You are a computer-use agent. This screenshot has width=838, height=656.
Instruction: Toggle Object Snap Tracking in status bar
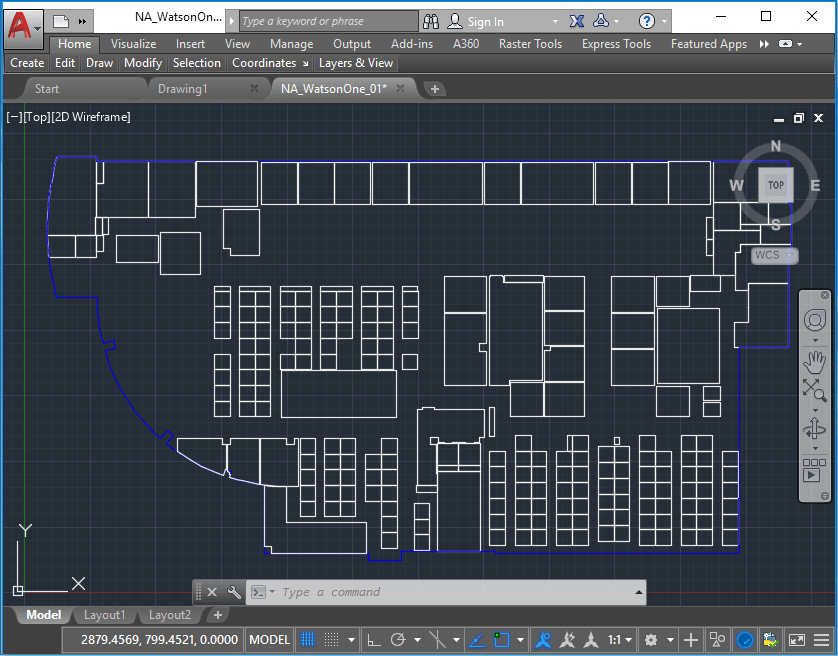coord(477,639)
